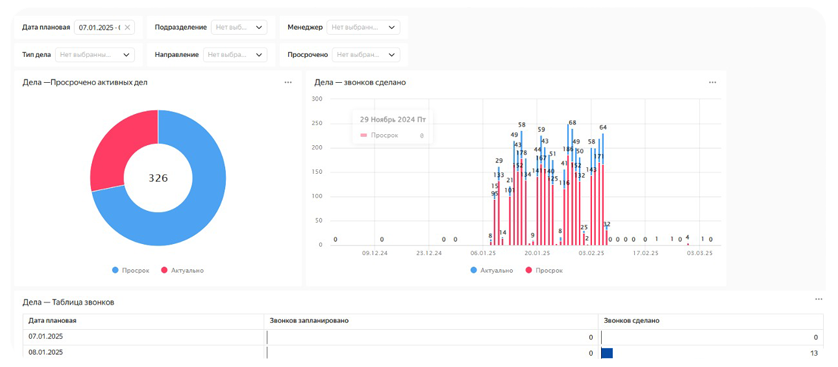
Task: Open the Просрочено filter dropdown
Action: (x=366, y=54)
